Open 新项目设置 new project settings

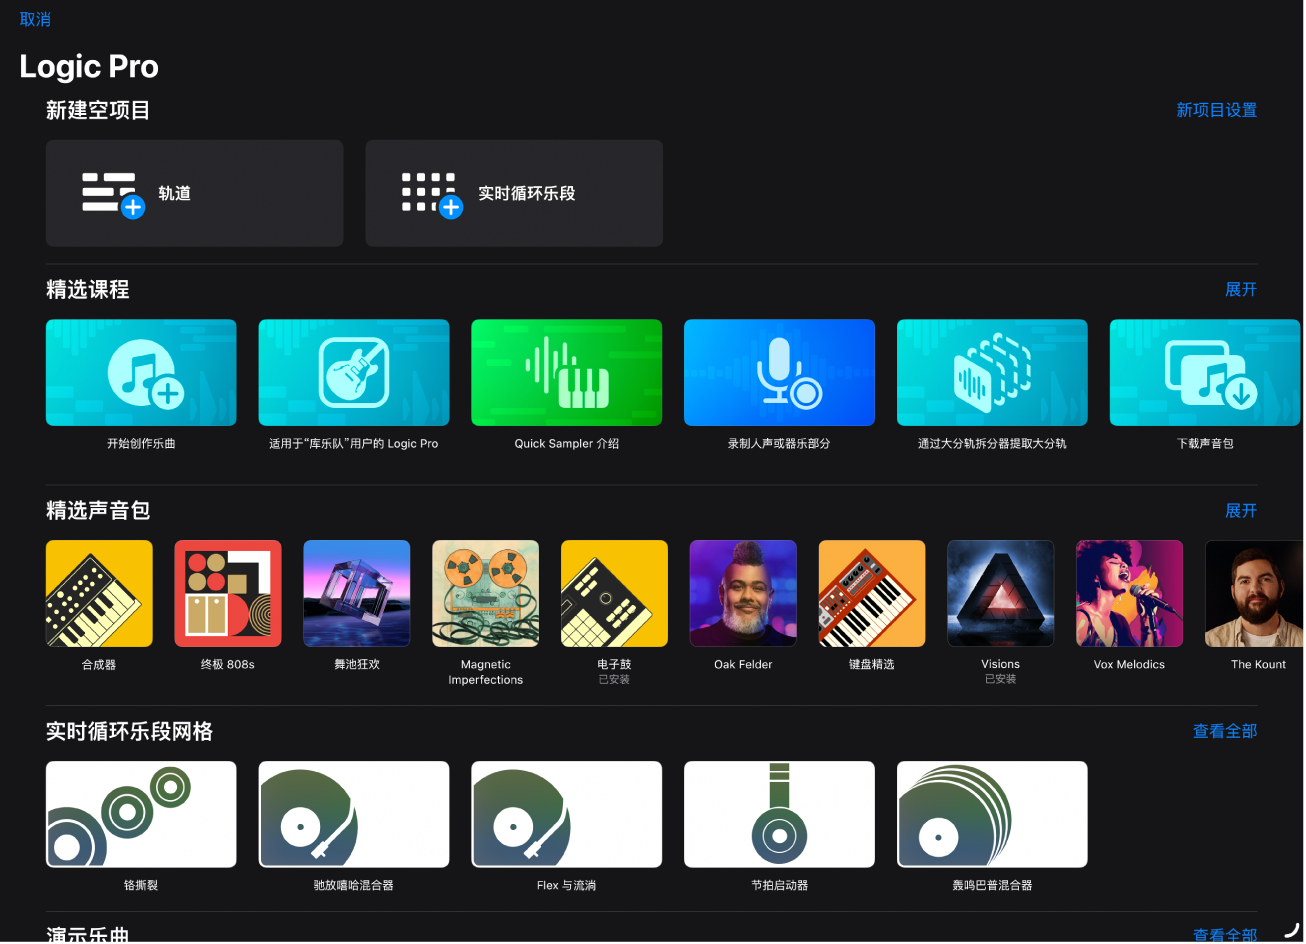click(1216, 110)
